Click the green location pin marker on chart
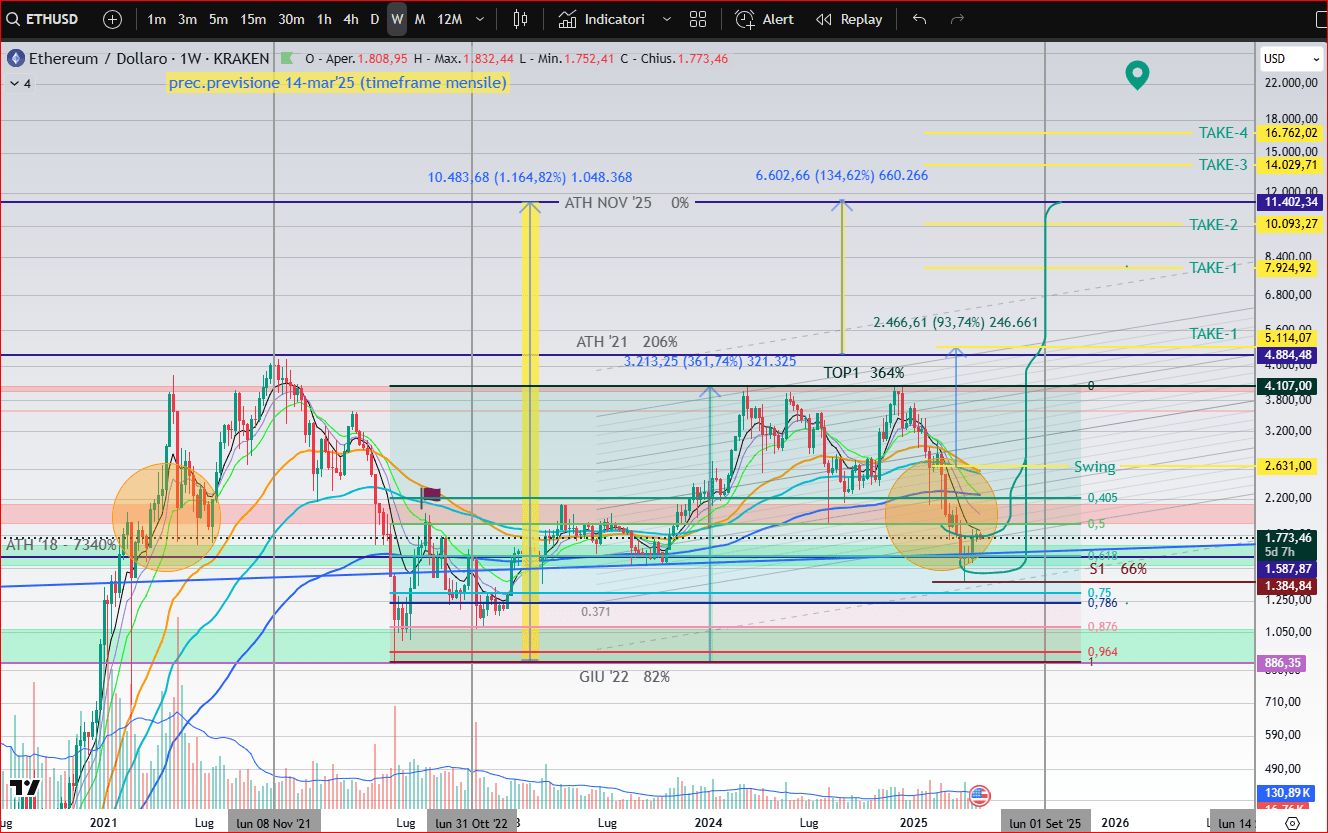The width and height of the screenshot is (1328, 833). (x=1137, y=75)
